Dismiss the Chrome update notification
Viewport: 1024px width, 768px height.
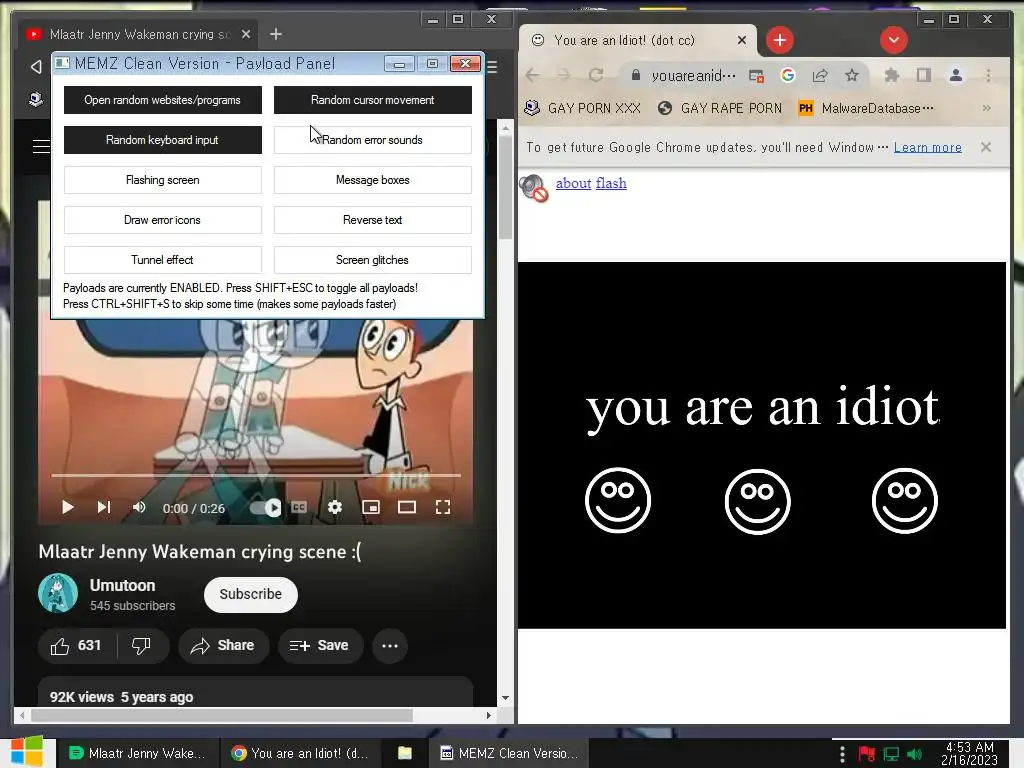tap(986, 148)
